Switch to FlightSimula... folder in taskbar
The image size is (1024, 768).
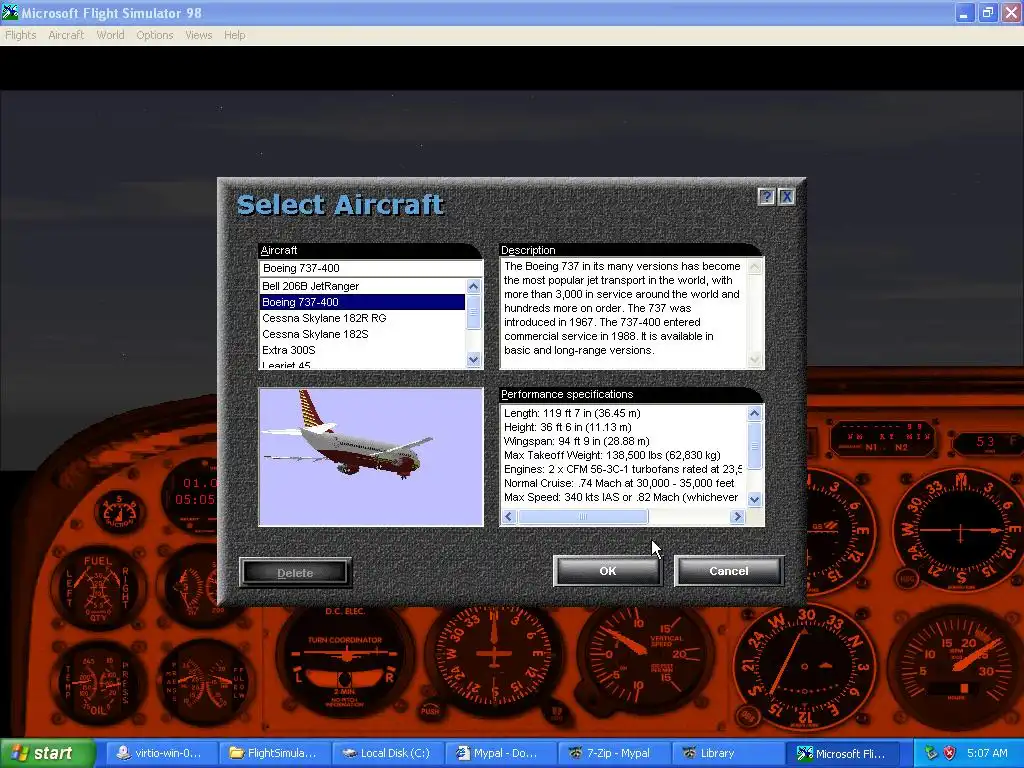click(x=273, y=753)
